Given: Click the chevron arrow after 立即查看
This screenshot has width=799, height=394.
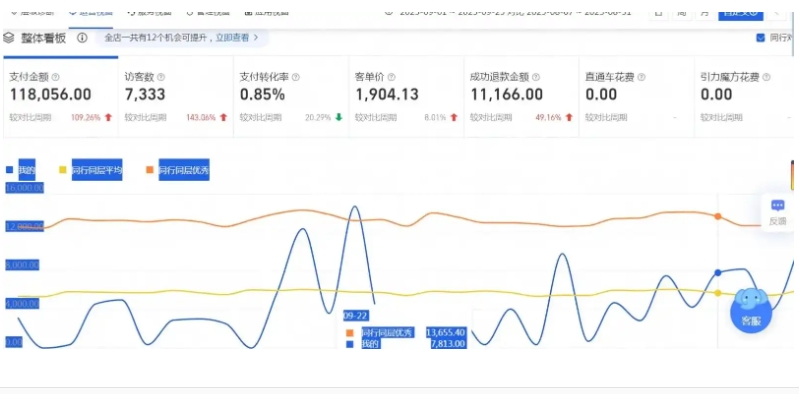Looking at the screenshot, I should pyautogui.click(x=256, y=38).
